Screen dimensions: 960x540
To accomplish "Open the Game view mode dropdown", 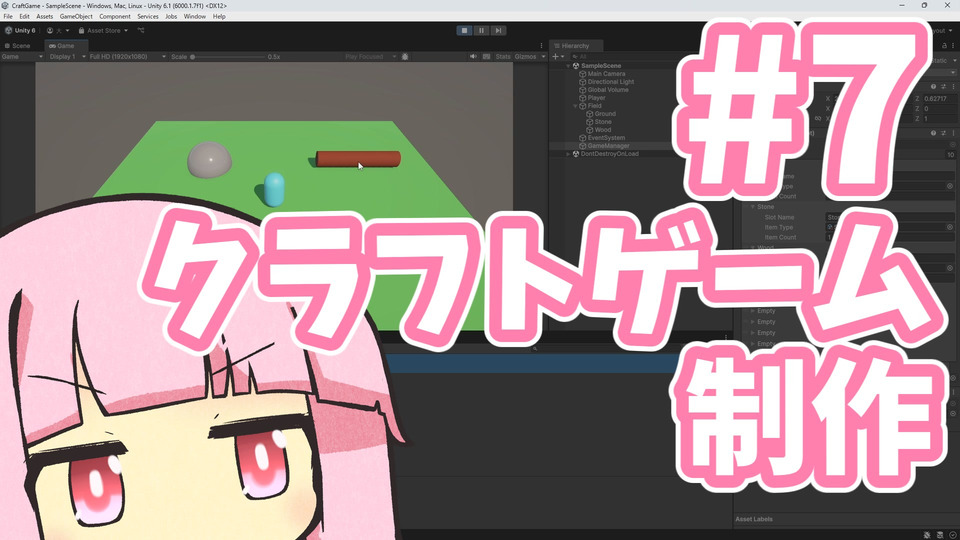I will (x=22, y=56).
